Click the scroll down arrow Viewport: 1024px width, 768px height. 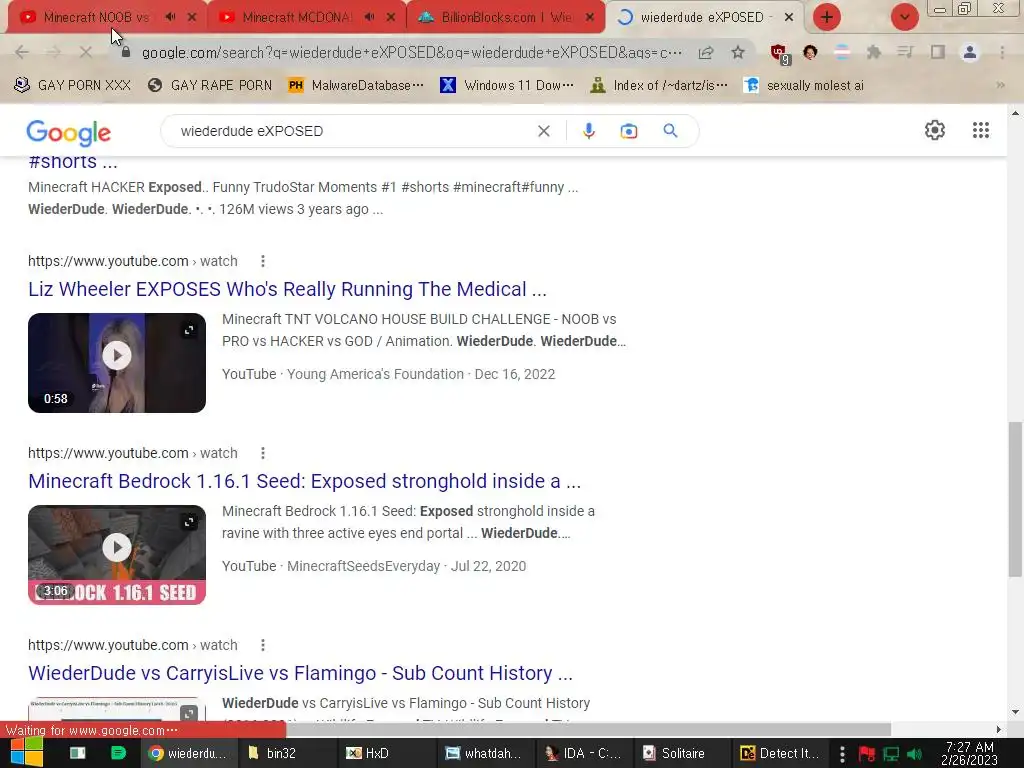(x=1015, y=712)
